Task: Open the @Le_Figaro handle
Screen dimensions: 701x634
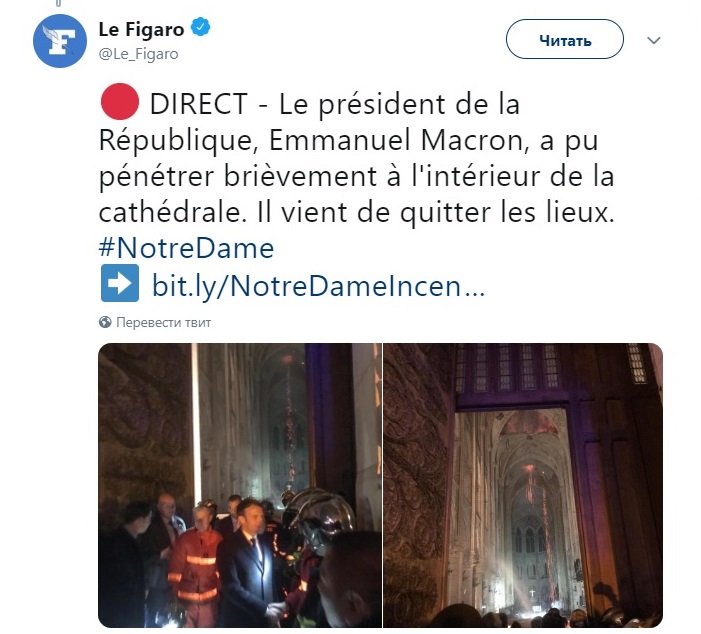Action: coord(139,54)
